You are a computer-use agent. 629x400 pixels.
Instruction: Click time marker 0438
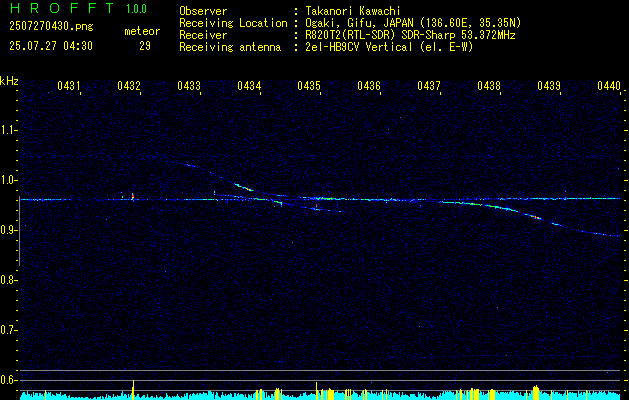tap(489, 86)
